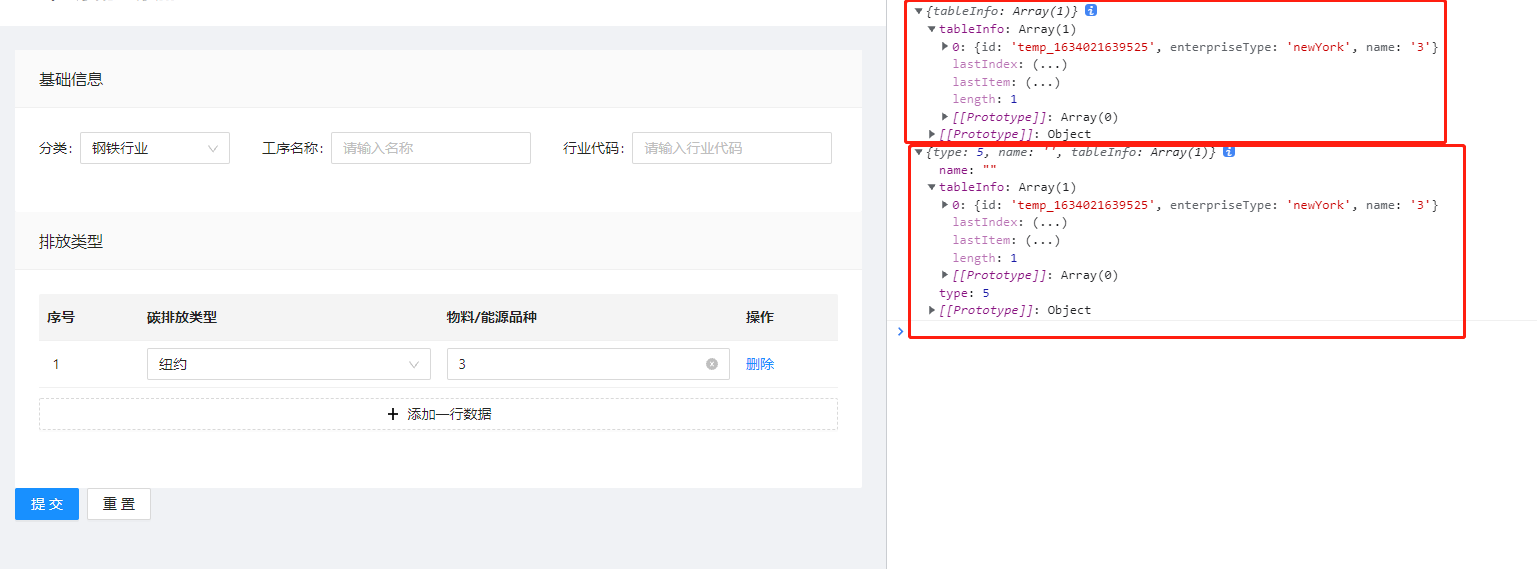Click 'type: 5' line in console

point(964,293)
